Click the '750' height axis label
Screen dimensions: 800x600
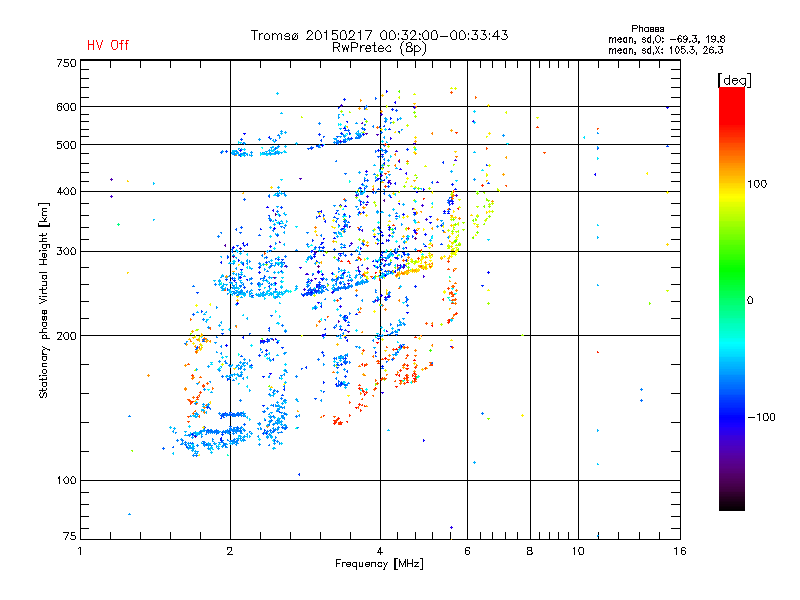67,63
